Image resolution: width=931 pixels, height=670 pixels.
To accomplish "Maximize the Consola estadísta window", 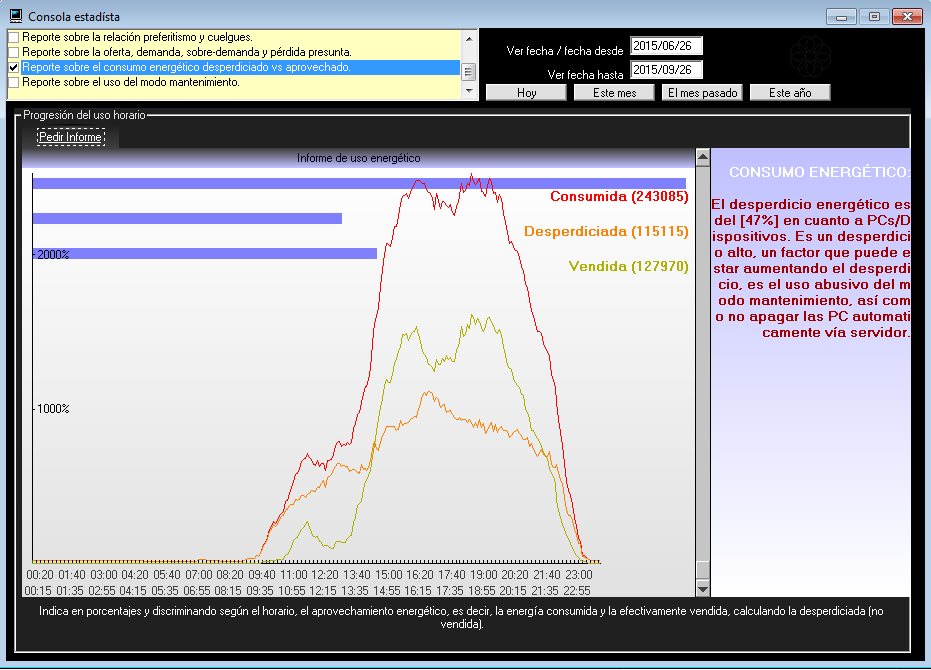I will click(874, 17).
